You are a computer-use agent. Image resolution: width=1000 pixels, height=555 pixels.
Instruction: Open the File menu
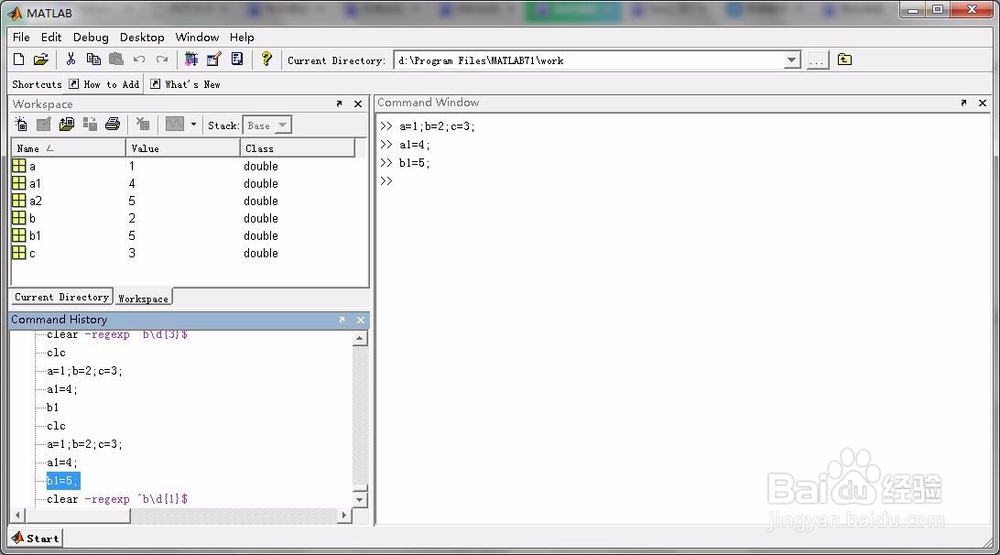[21, 37]
